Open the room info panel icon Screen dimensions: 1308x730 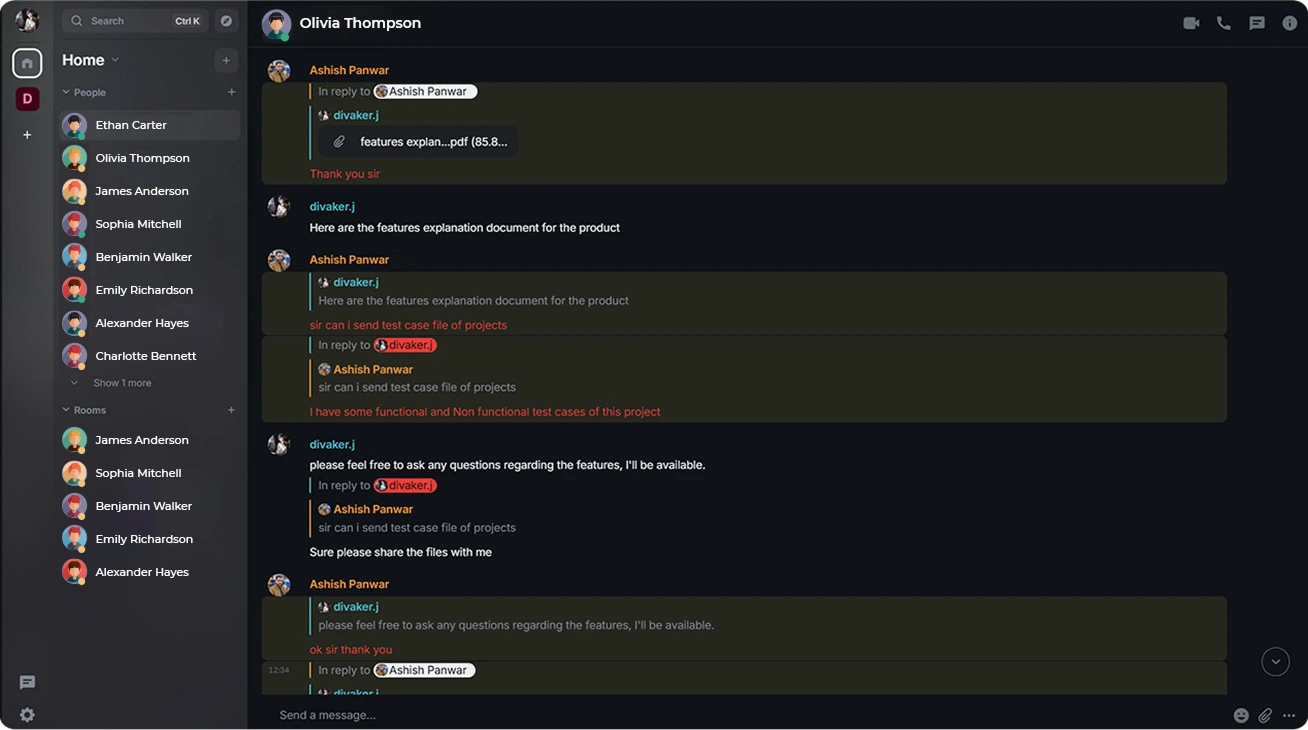click(1290, 23)
